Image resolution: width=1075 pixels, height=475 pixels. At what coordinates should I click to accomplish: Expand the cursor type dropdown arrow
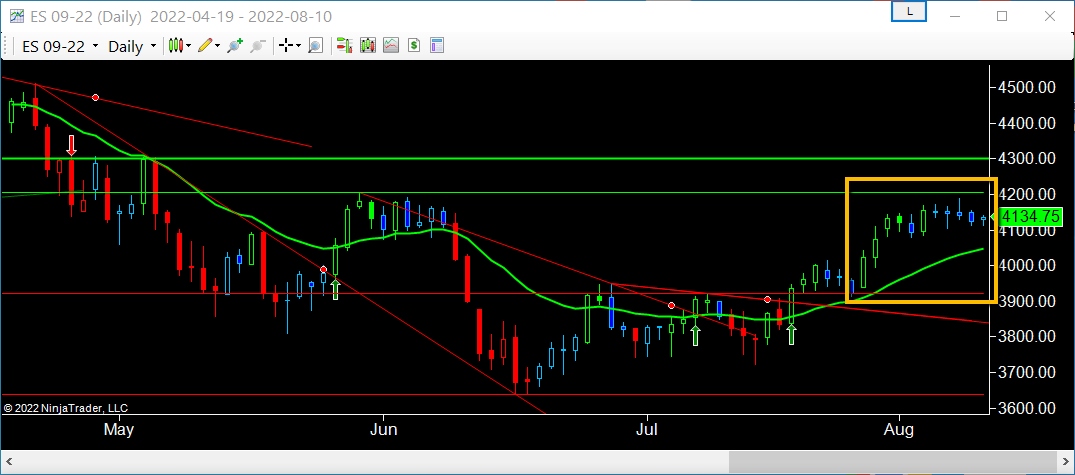pyautogui.click(x=298, y=46)
